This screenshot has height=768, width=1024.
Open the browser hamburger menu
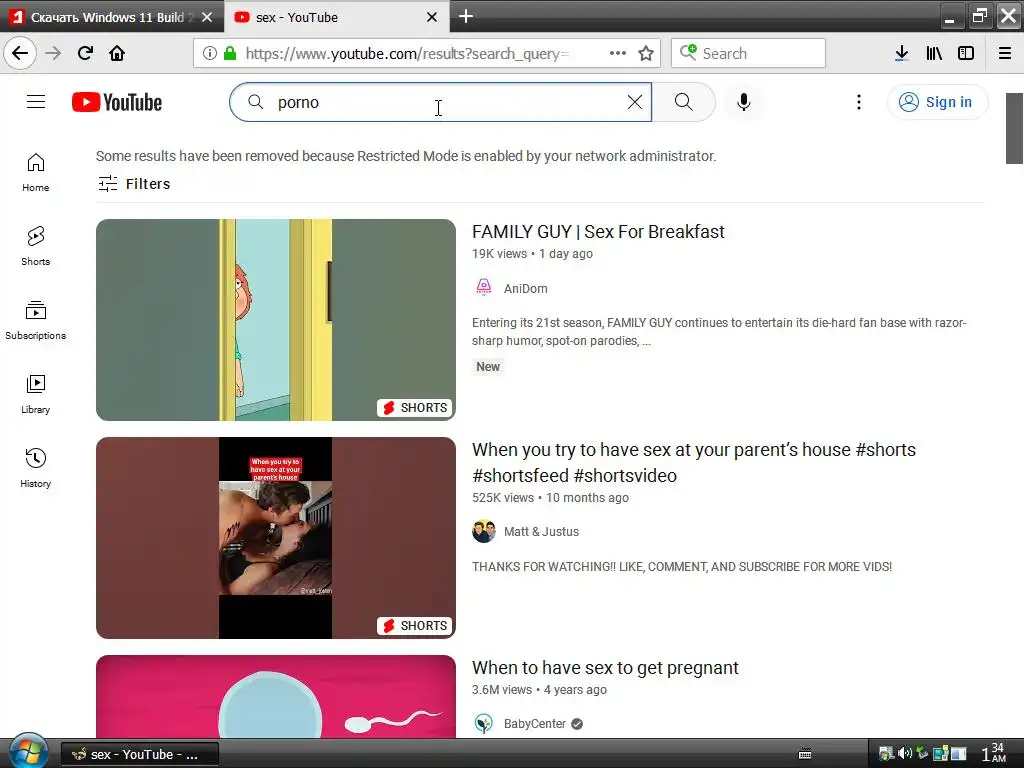1005,54
